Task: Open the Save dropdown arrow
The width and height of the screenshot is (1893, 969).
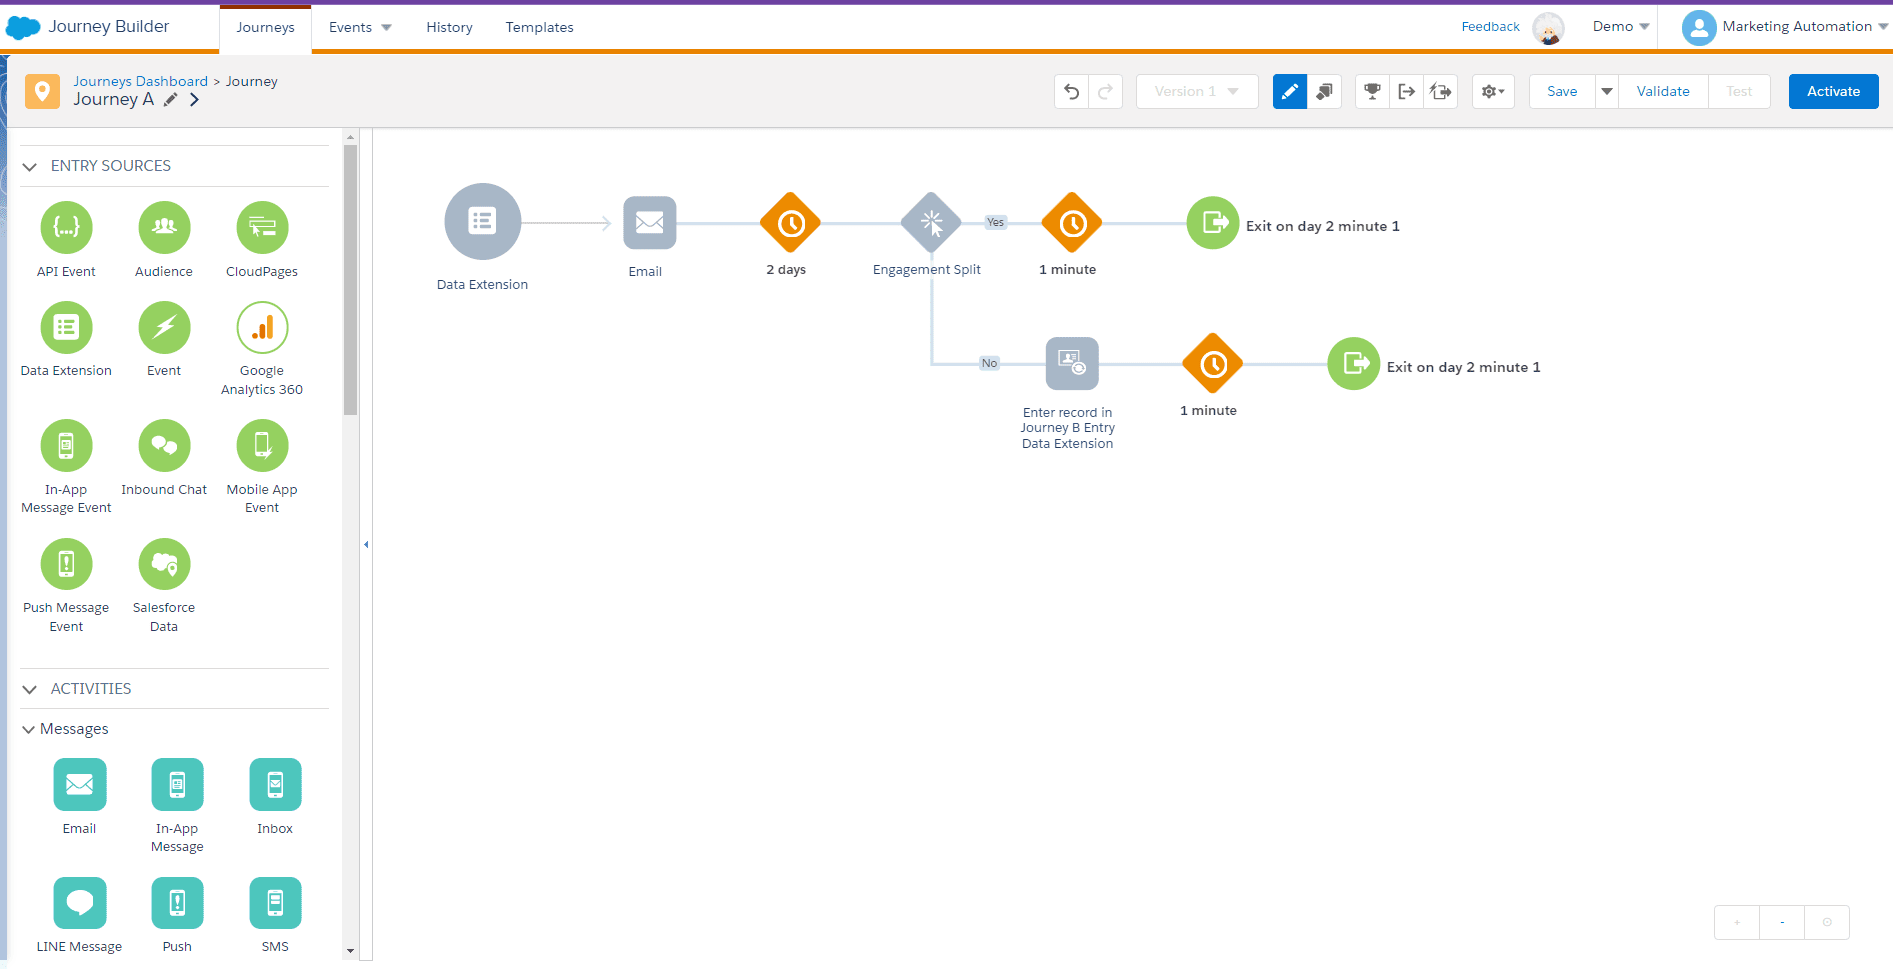Action: [1606, 92]
